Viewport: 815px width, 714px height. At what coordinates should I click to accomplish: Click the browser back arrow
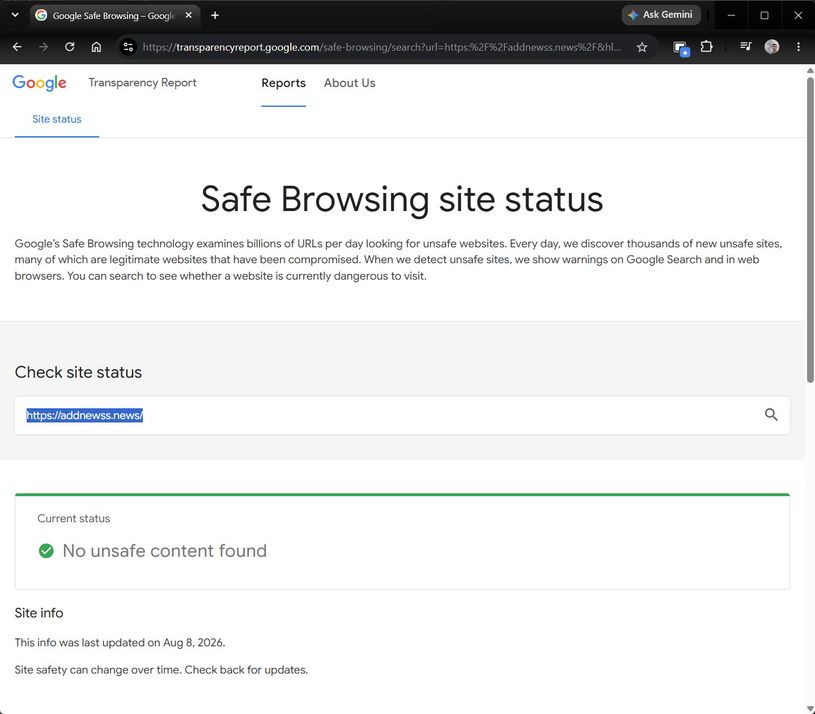(x=17, y=47)
